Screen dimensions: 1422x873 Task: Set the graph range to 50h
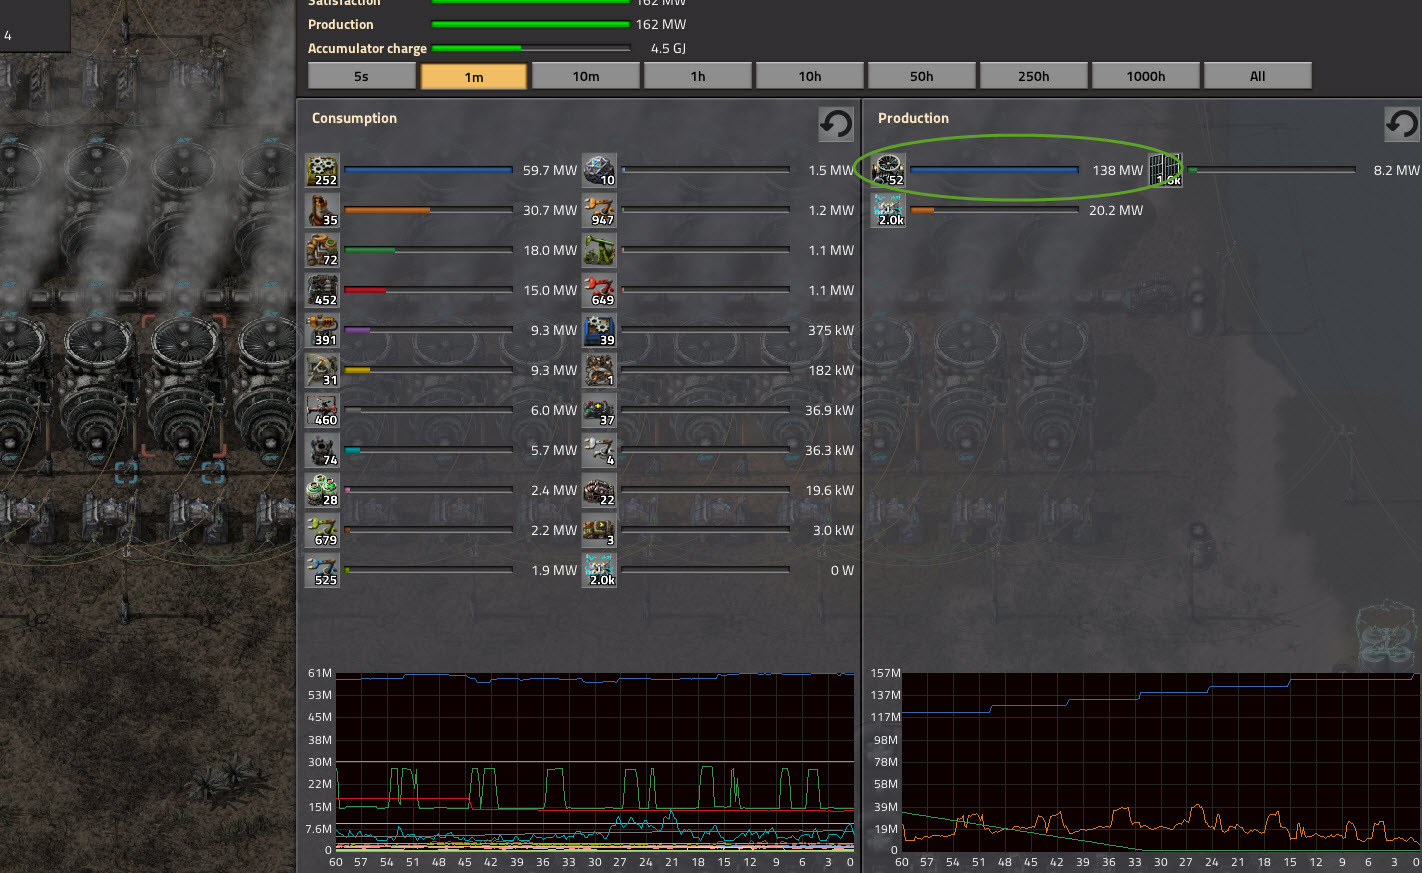click(x=922, y=76)
